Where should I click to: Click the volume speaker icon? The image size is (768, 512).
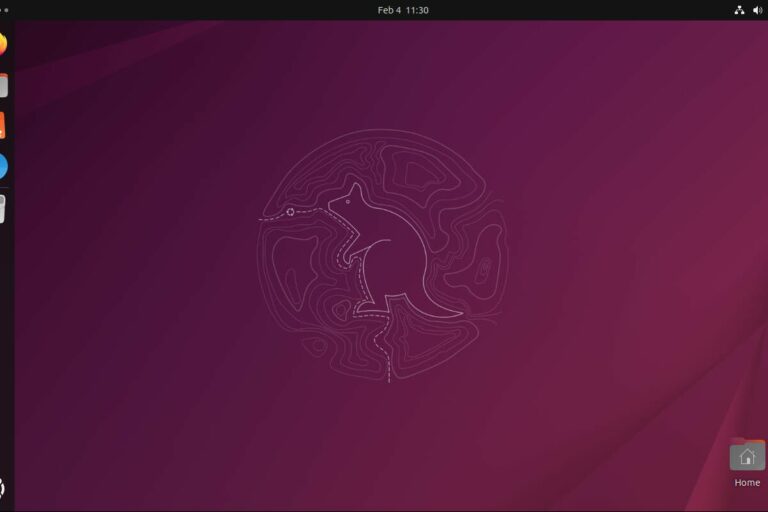[x=757, y=10]
